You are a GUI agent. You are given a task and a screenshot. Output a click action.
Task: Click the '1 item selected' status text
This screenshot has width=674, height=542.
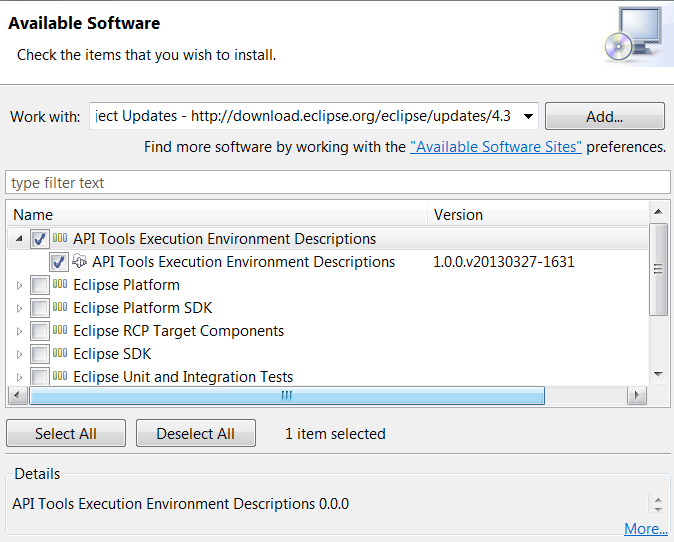[x=335, y=434]
